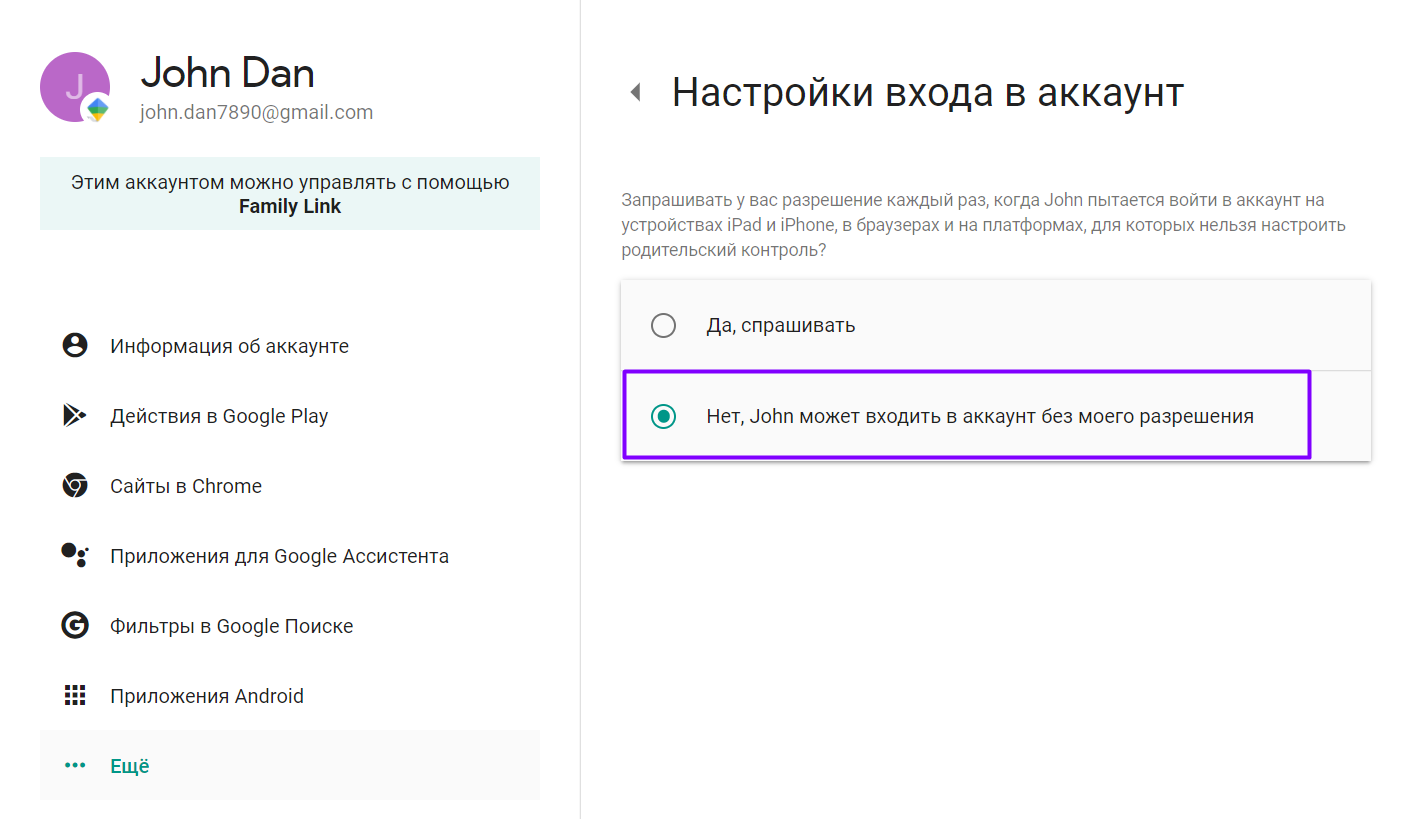Click John Dan's purple avatar

tap(75, 87)
